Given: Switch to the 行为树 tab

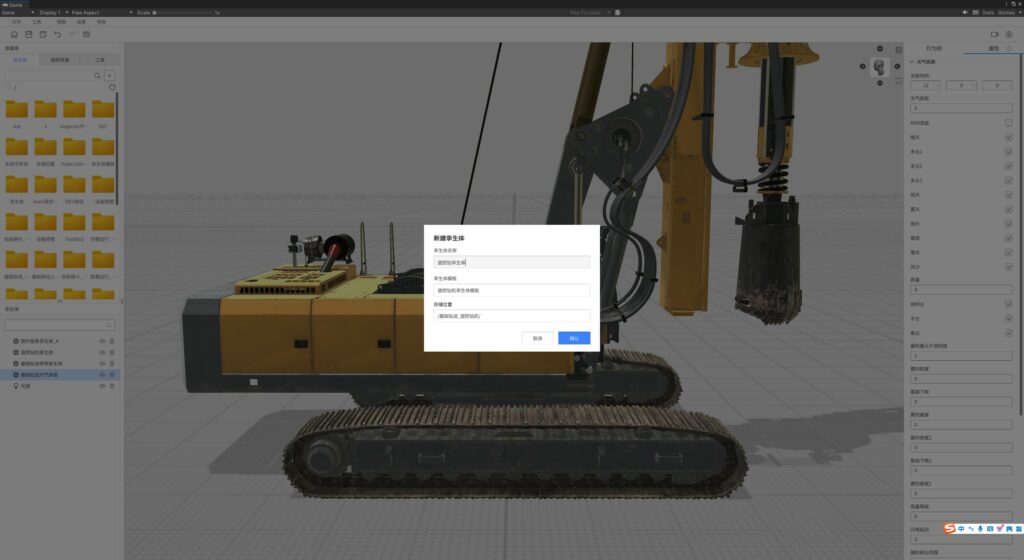Looking at the screenshot, I should (x=933, y=48).
